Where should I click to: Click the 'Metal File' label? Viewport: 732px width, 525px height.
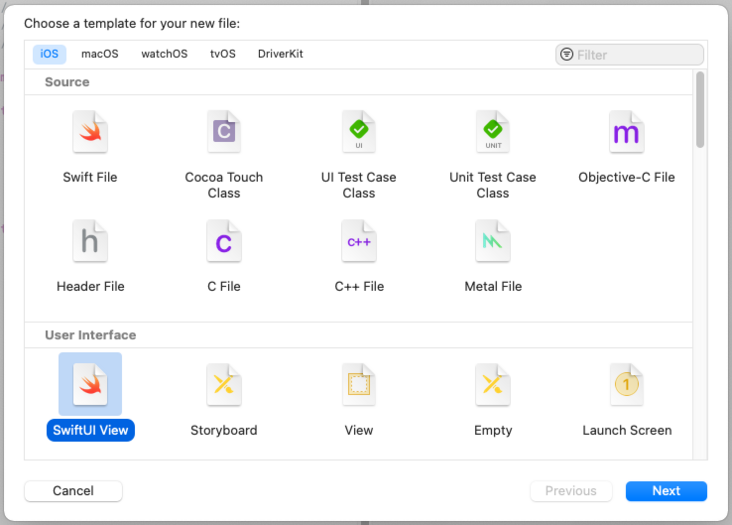(x=493, y=287)
